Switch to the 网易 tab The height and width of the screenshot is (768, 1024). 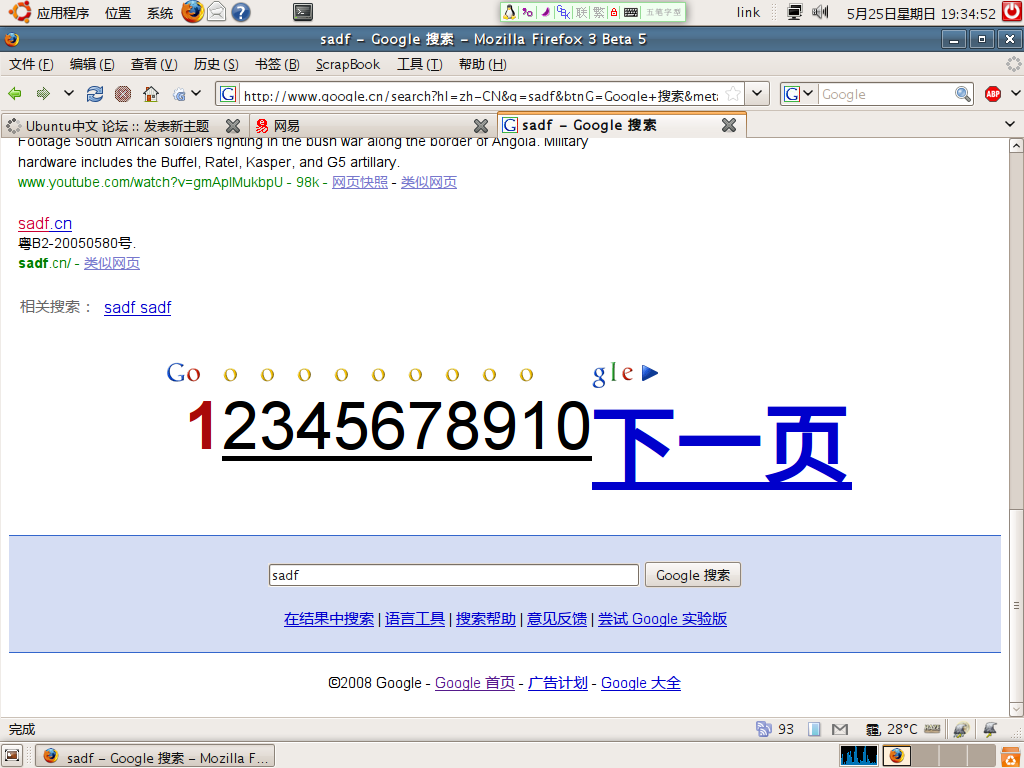point(372,125)
